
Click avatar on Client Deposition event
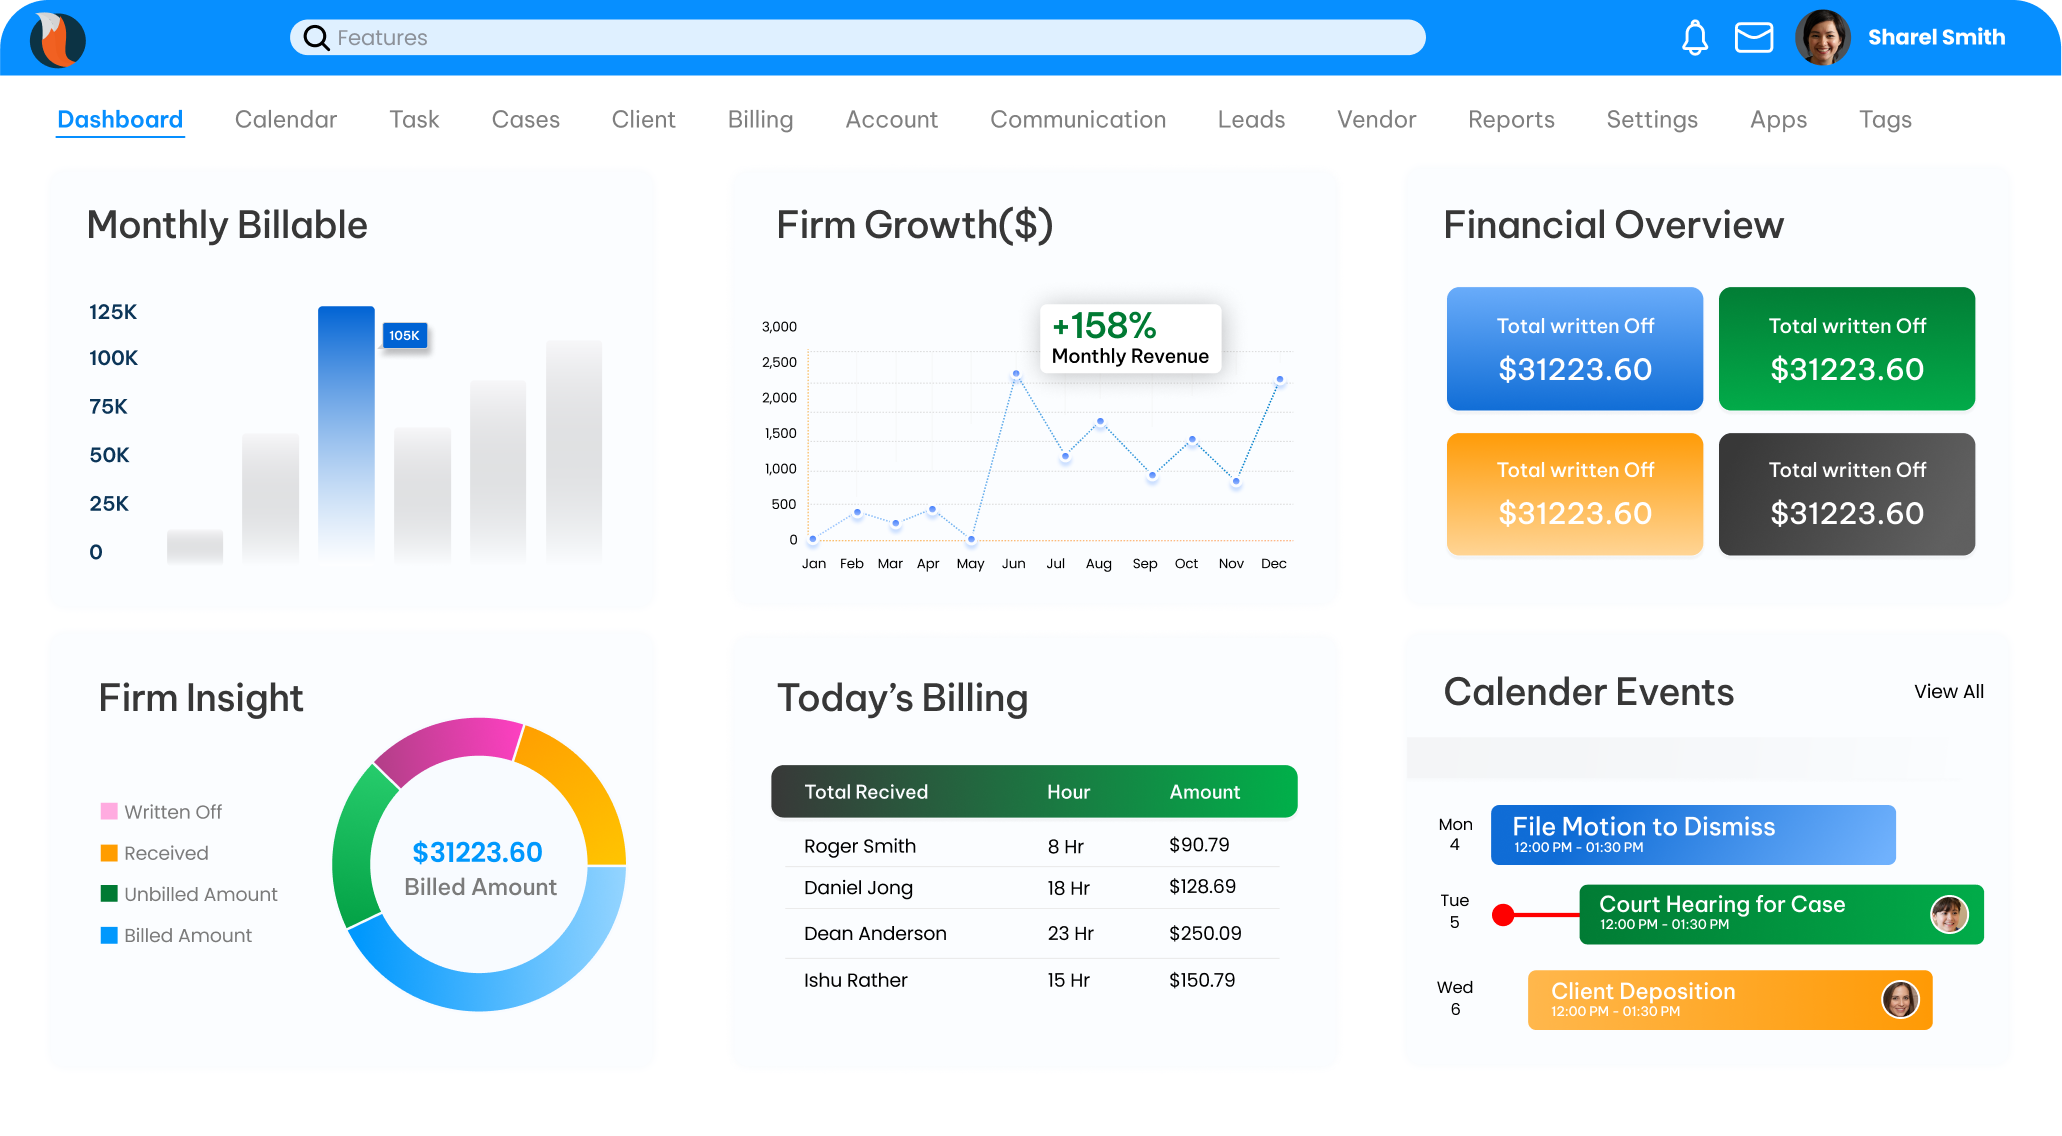pyautogui.click(x=1899, y=999)
